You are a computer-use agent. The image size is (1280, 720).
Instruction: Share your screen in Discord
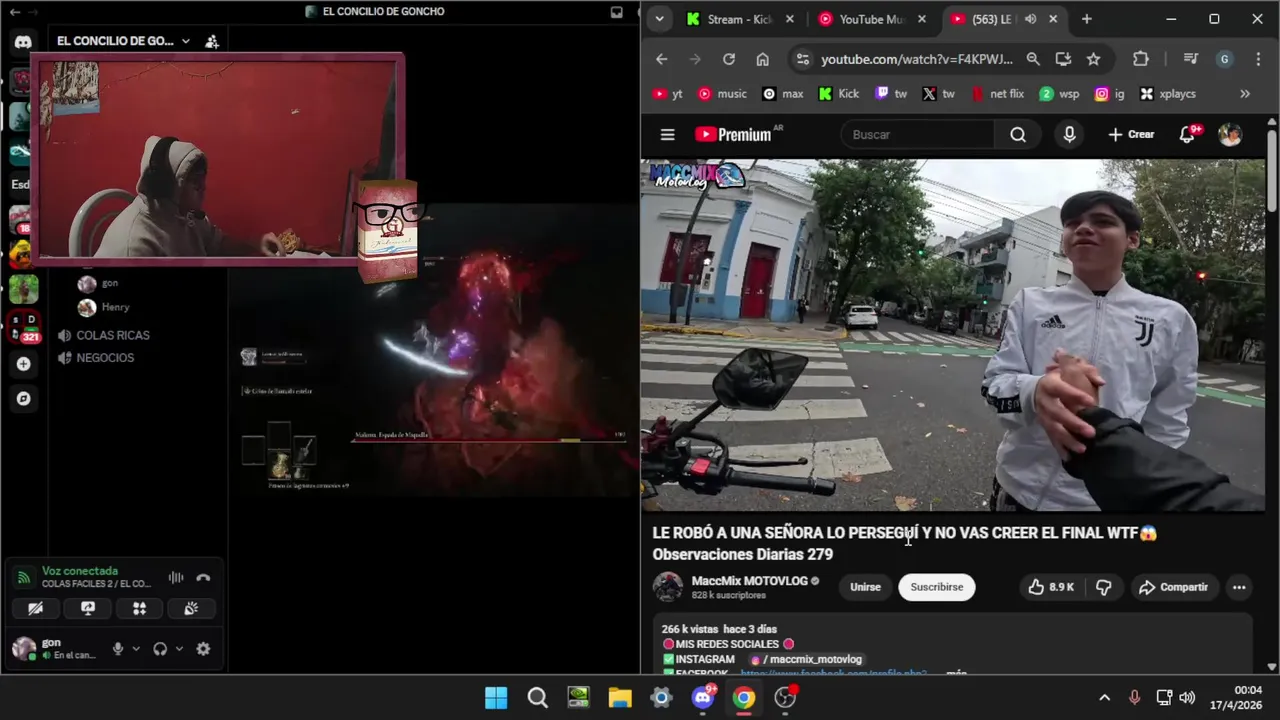click(87, 608)
